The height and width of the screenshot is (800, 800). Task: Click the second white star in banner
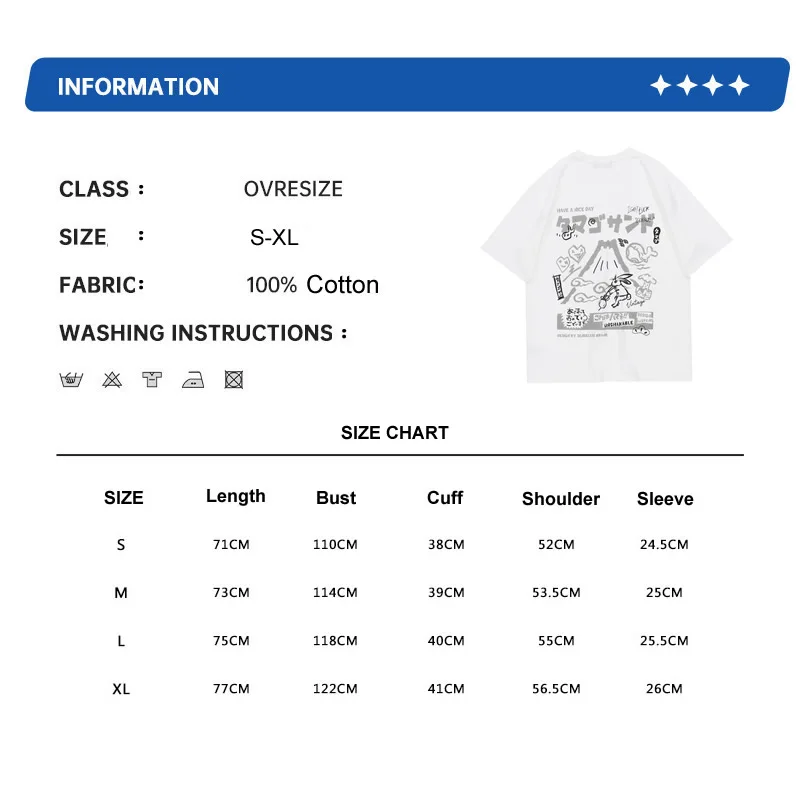687,85
